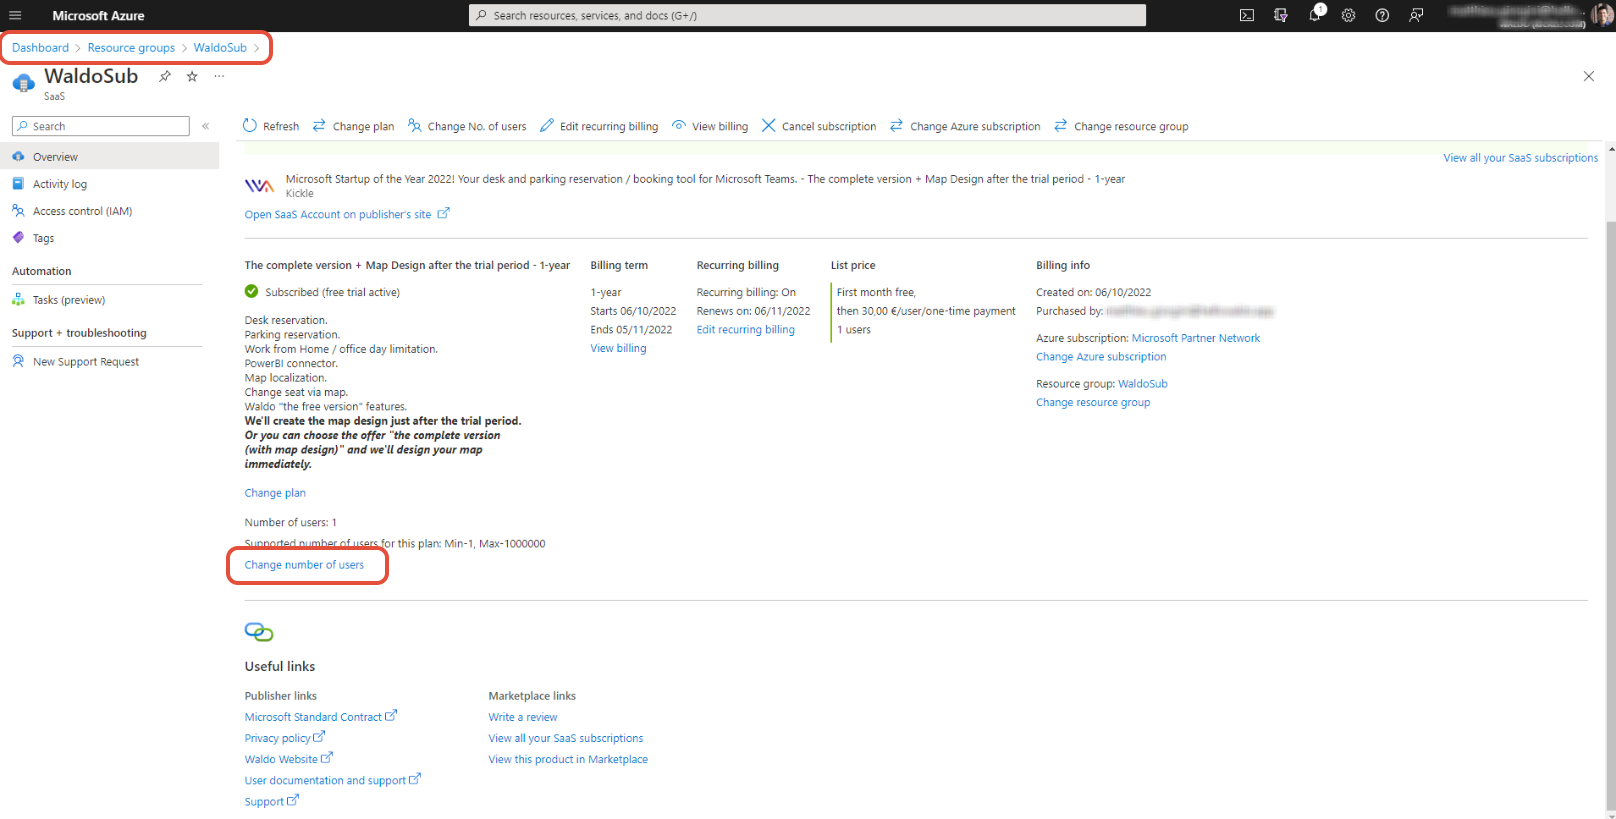Open the Microsoft Partner Network subscription link
1616x819 pixels.
[1196, 338]
